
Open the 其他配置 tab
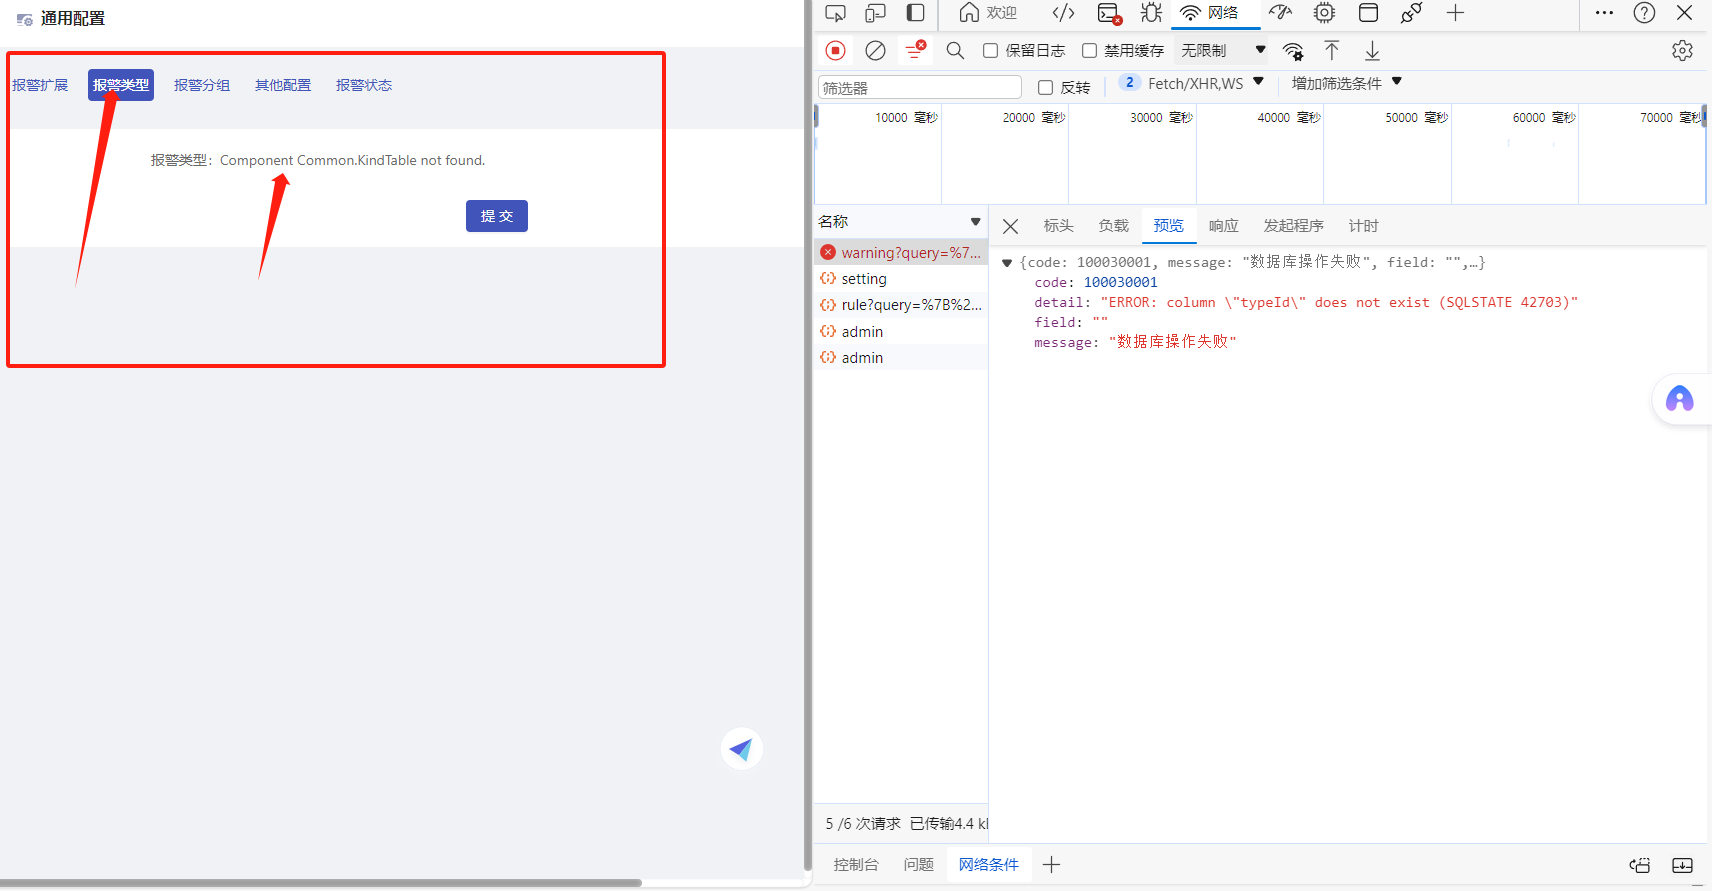(283, 85)
